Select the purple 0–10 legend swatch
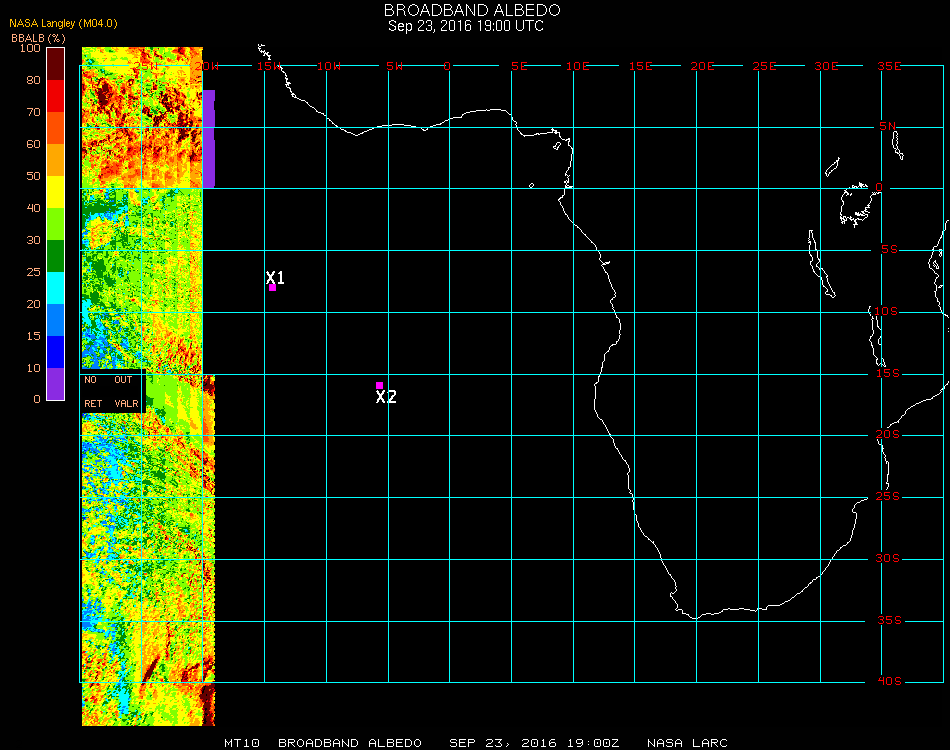This screenshot has width=950, height=750. click(56, 383)
